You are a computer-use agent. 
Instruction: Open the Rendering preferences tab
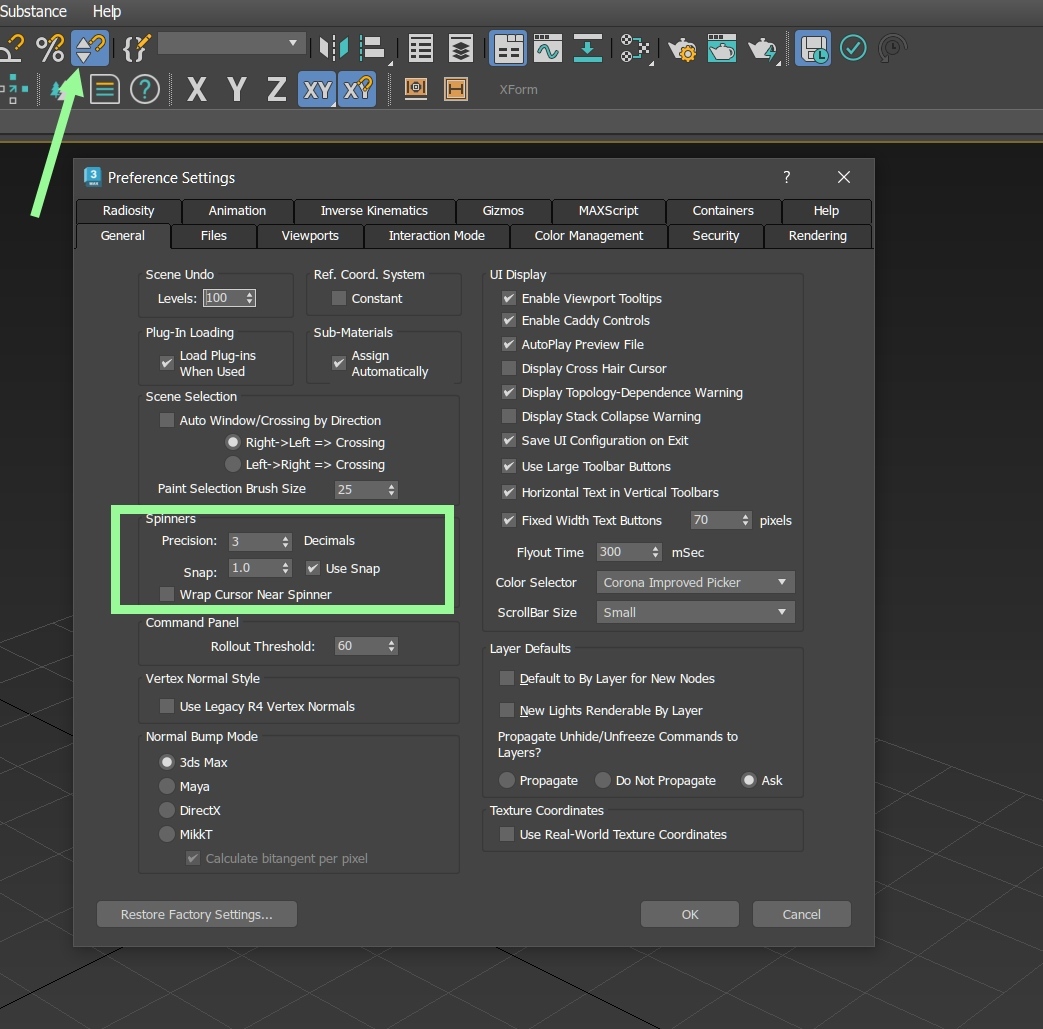[818, 235]
